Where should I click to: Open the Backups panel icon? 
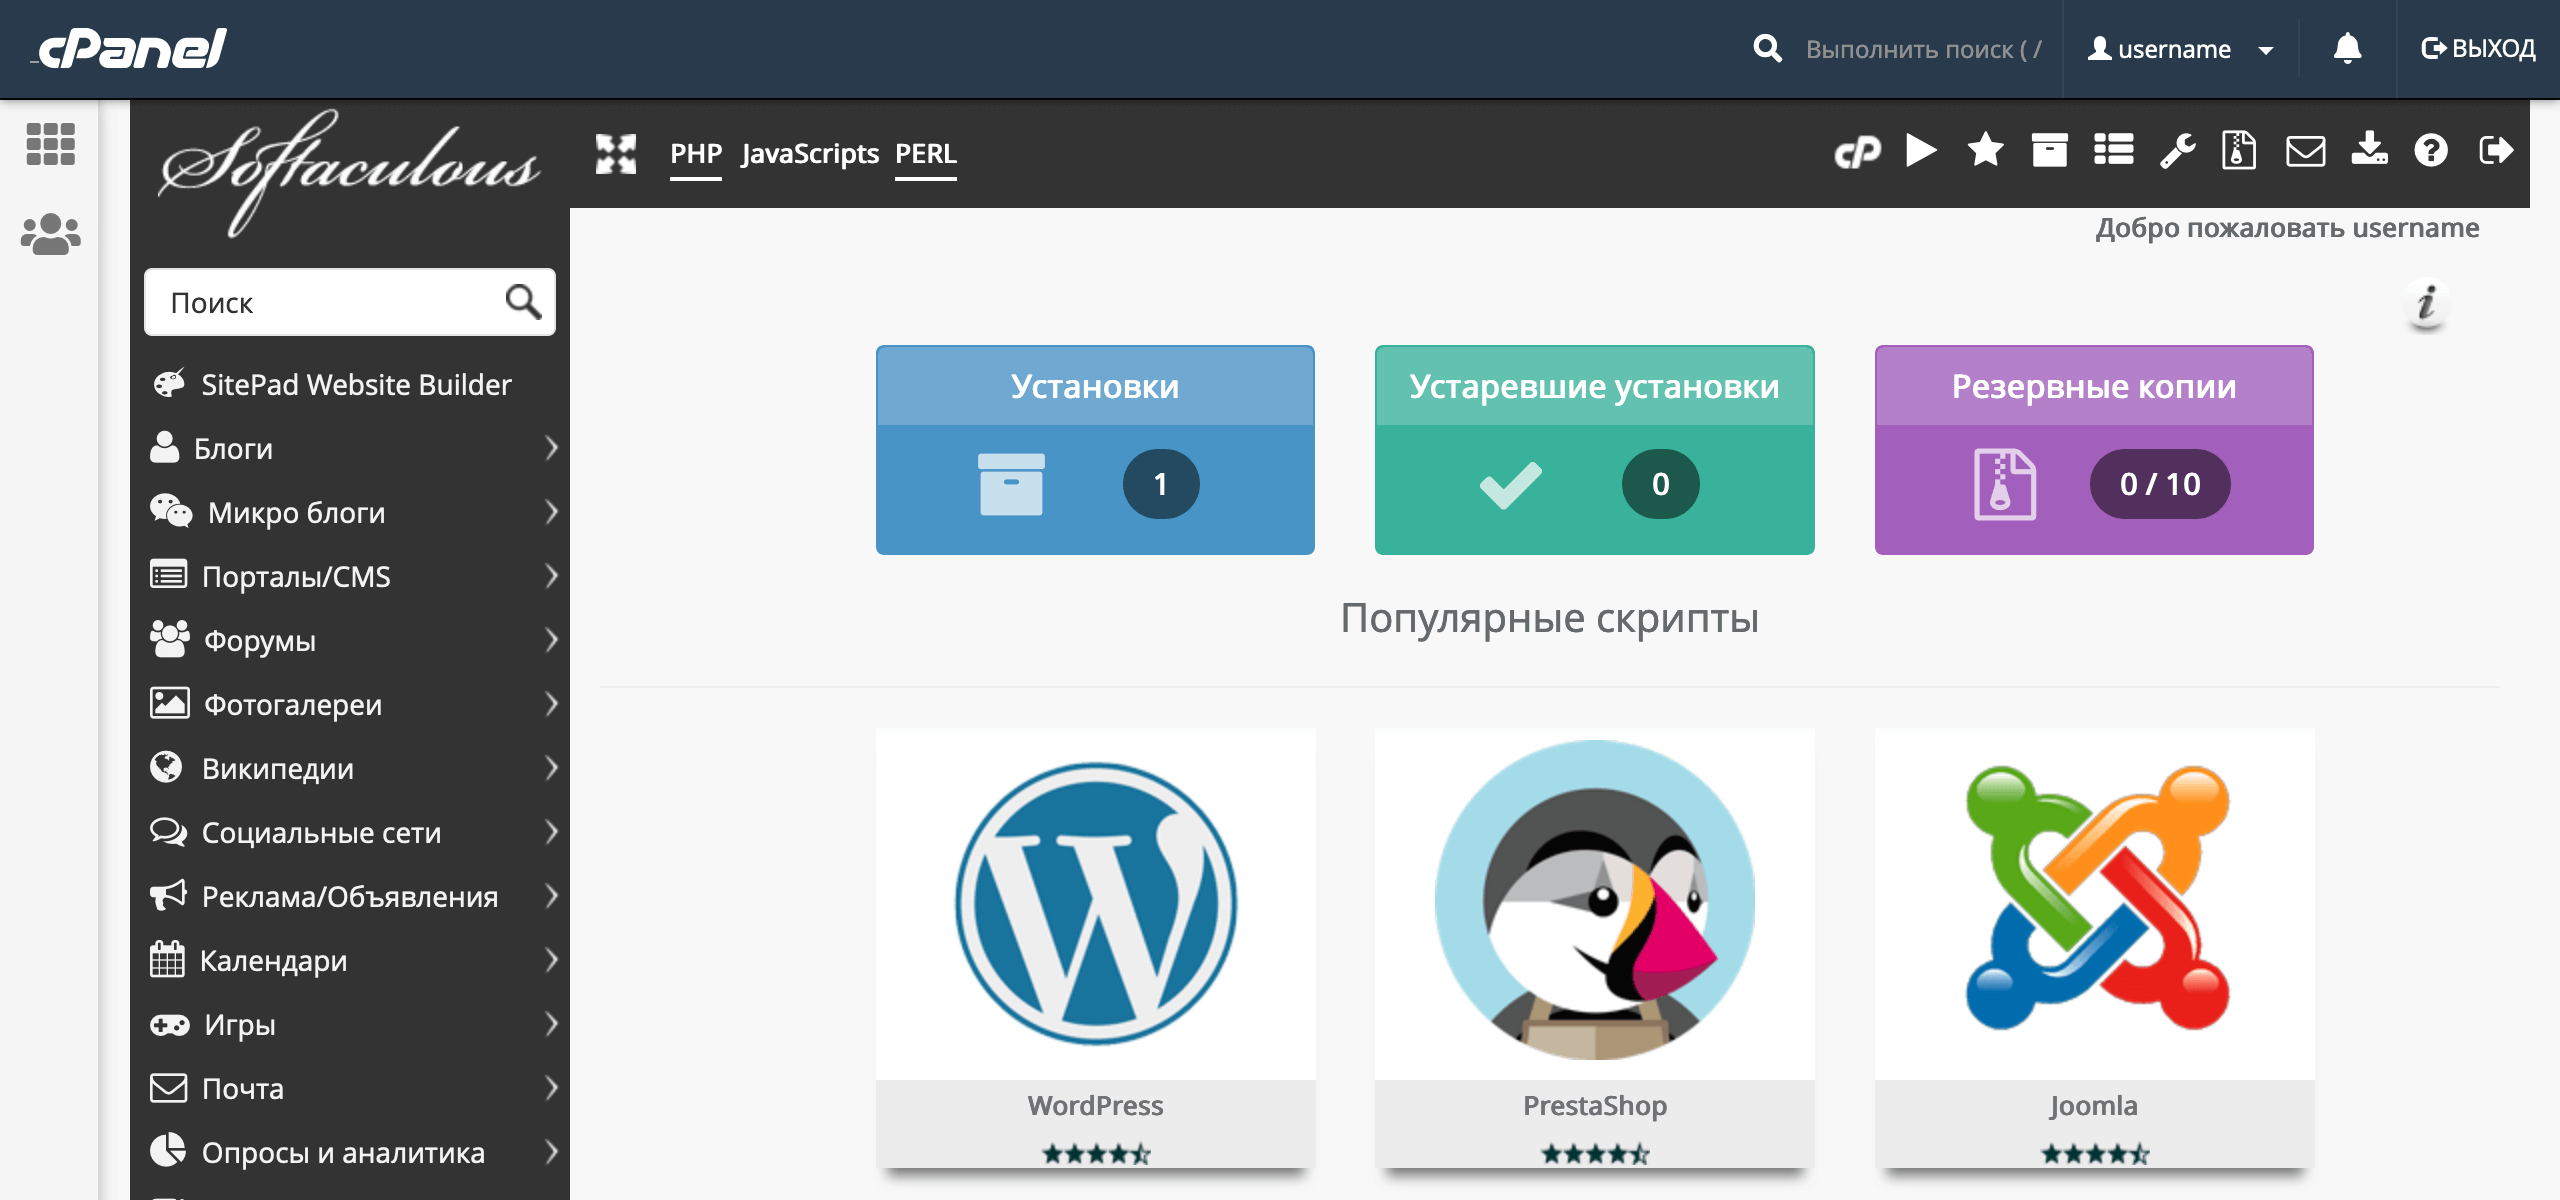pos(2238,152)
